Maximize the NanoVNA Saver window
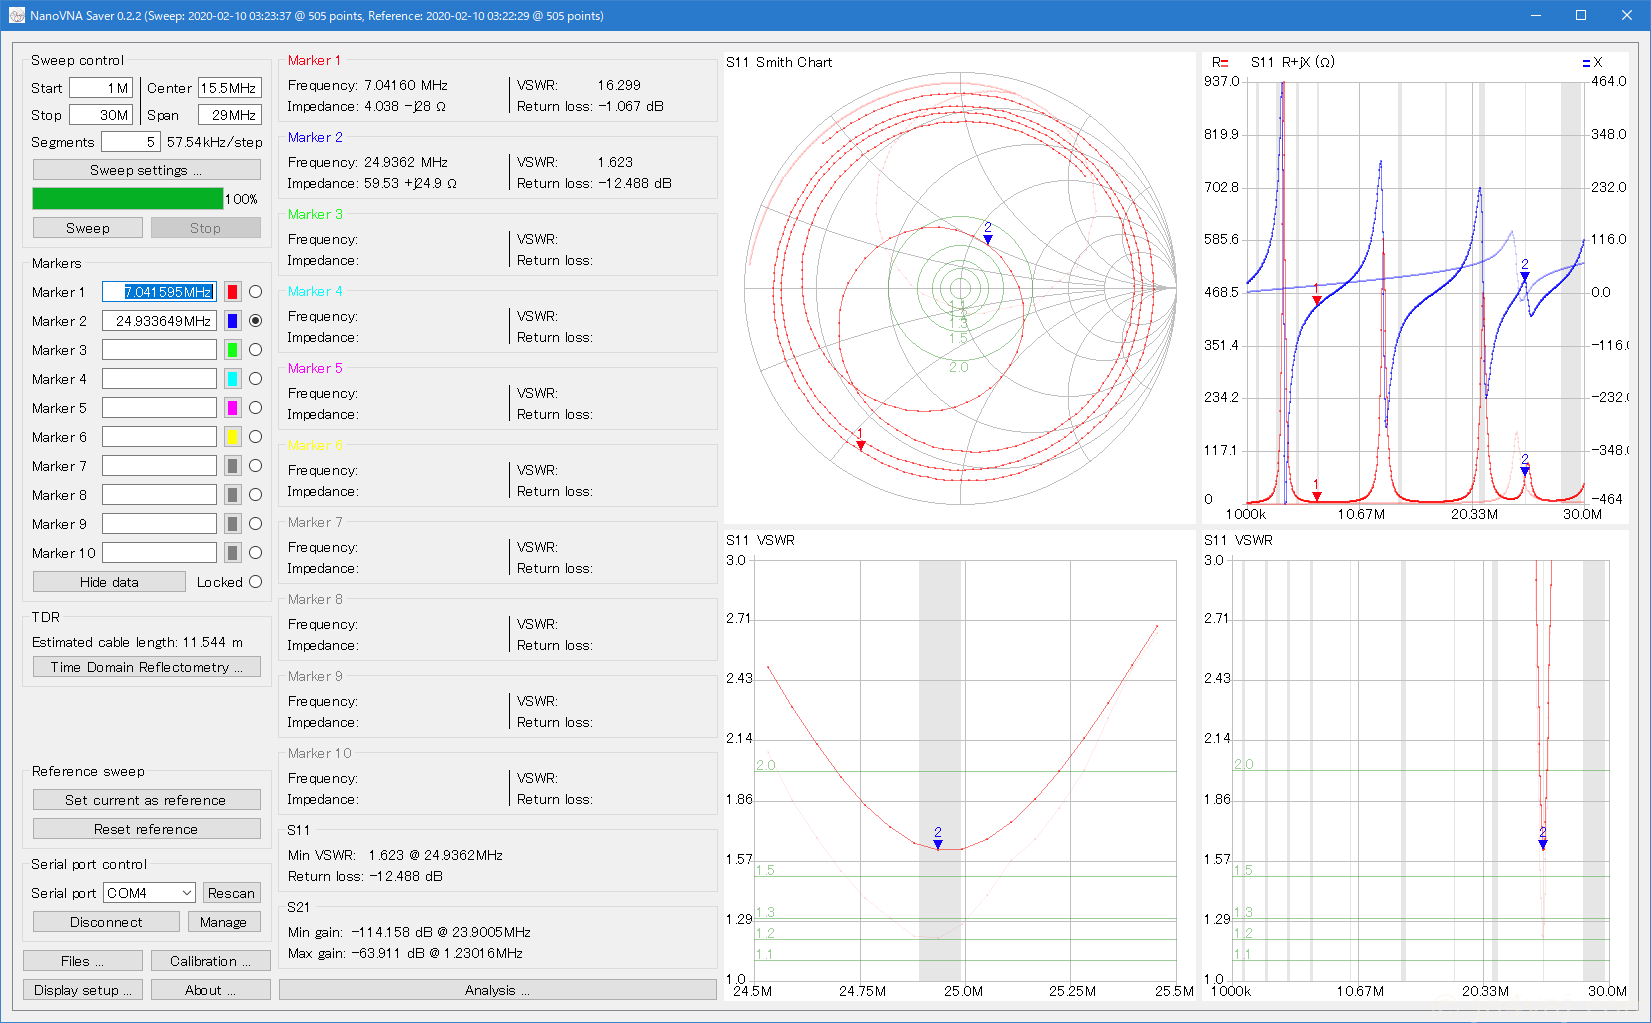The image size is (1651, 1023). pos(1581,15)
